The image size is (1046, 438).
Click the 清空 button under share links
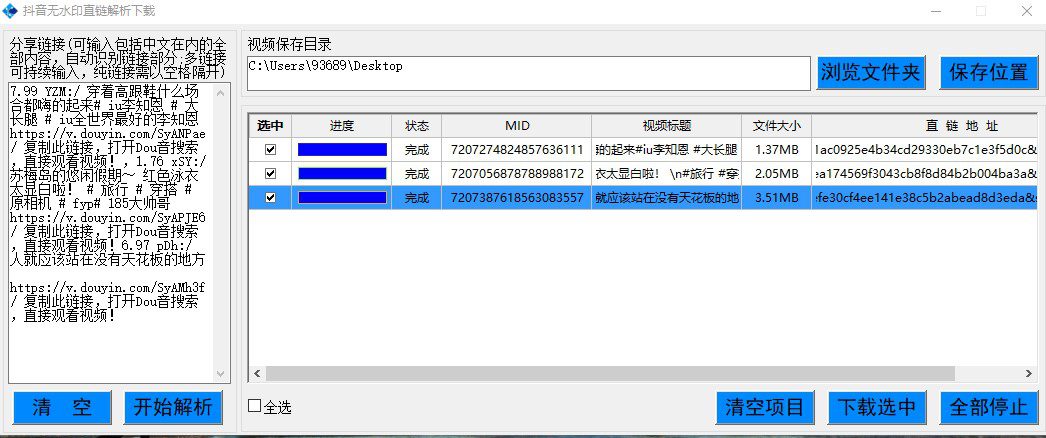click(x=62, y=407)
